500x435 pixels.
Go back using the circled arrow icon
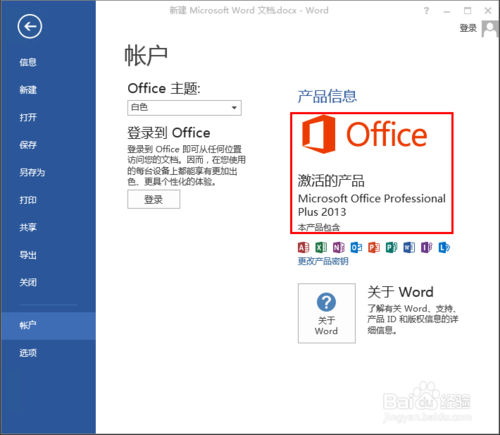pos(30,26)
